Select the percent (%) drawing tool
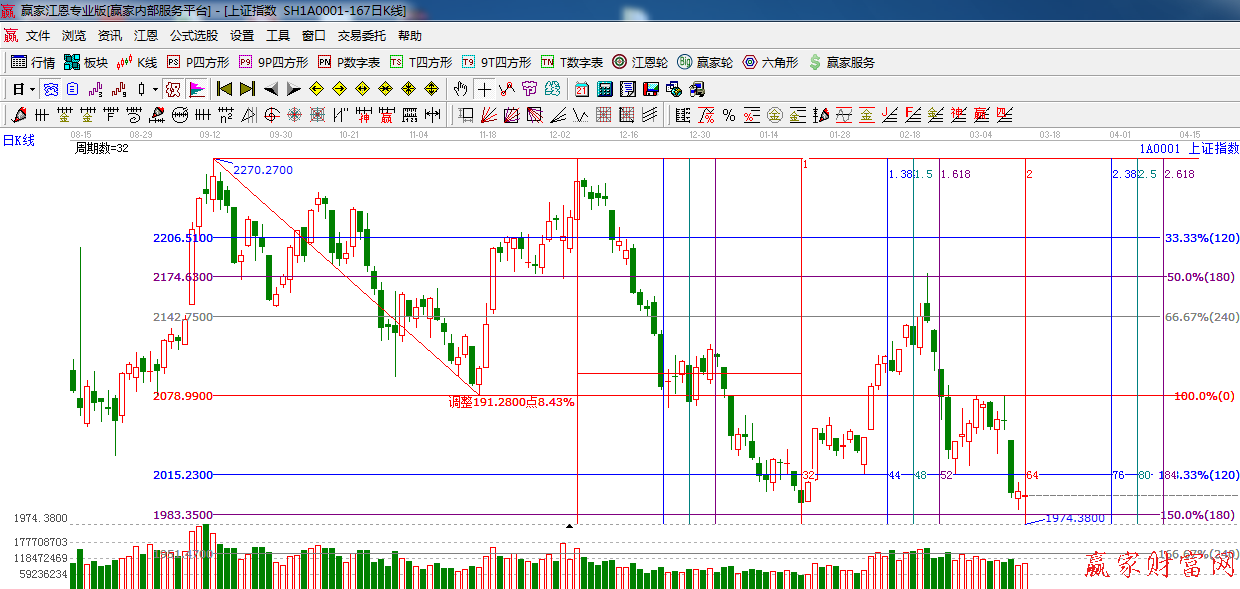This screenshot has width=1240, height=589. (x=729, y=115)
